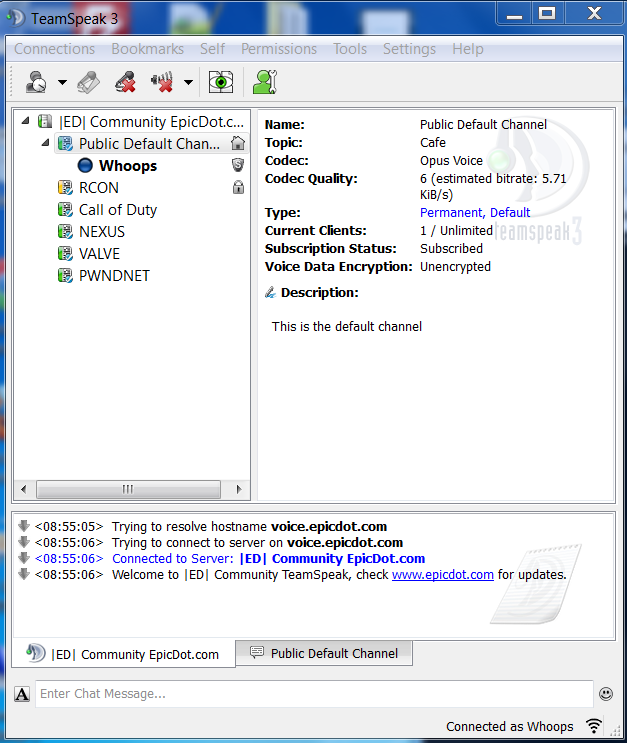This screenshot has width=627, height=743.
Task: Click the server admin shield icon by Whoops
Action: [238, 165]
